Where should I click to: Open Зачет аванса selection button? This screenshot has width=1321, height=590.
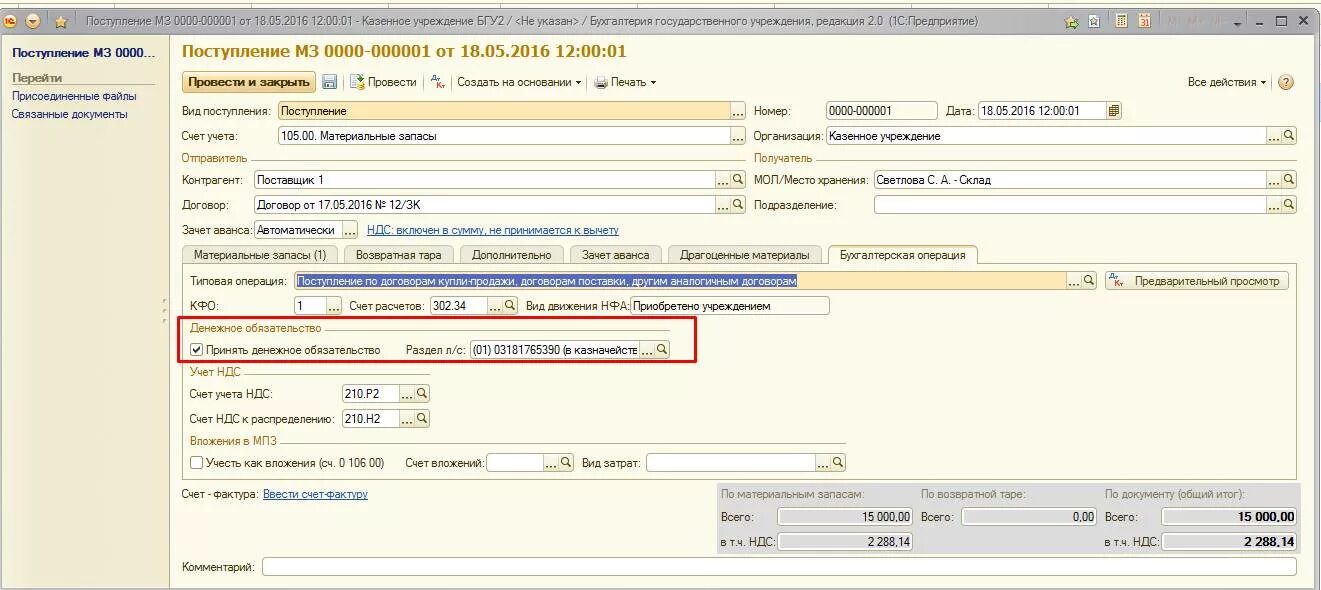350,230
